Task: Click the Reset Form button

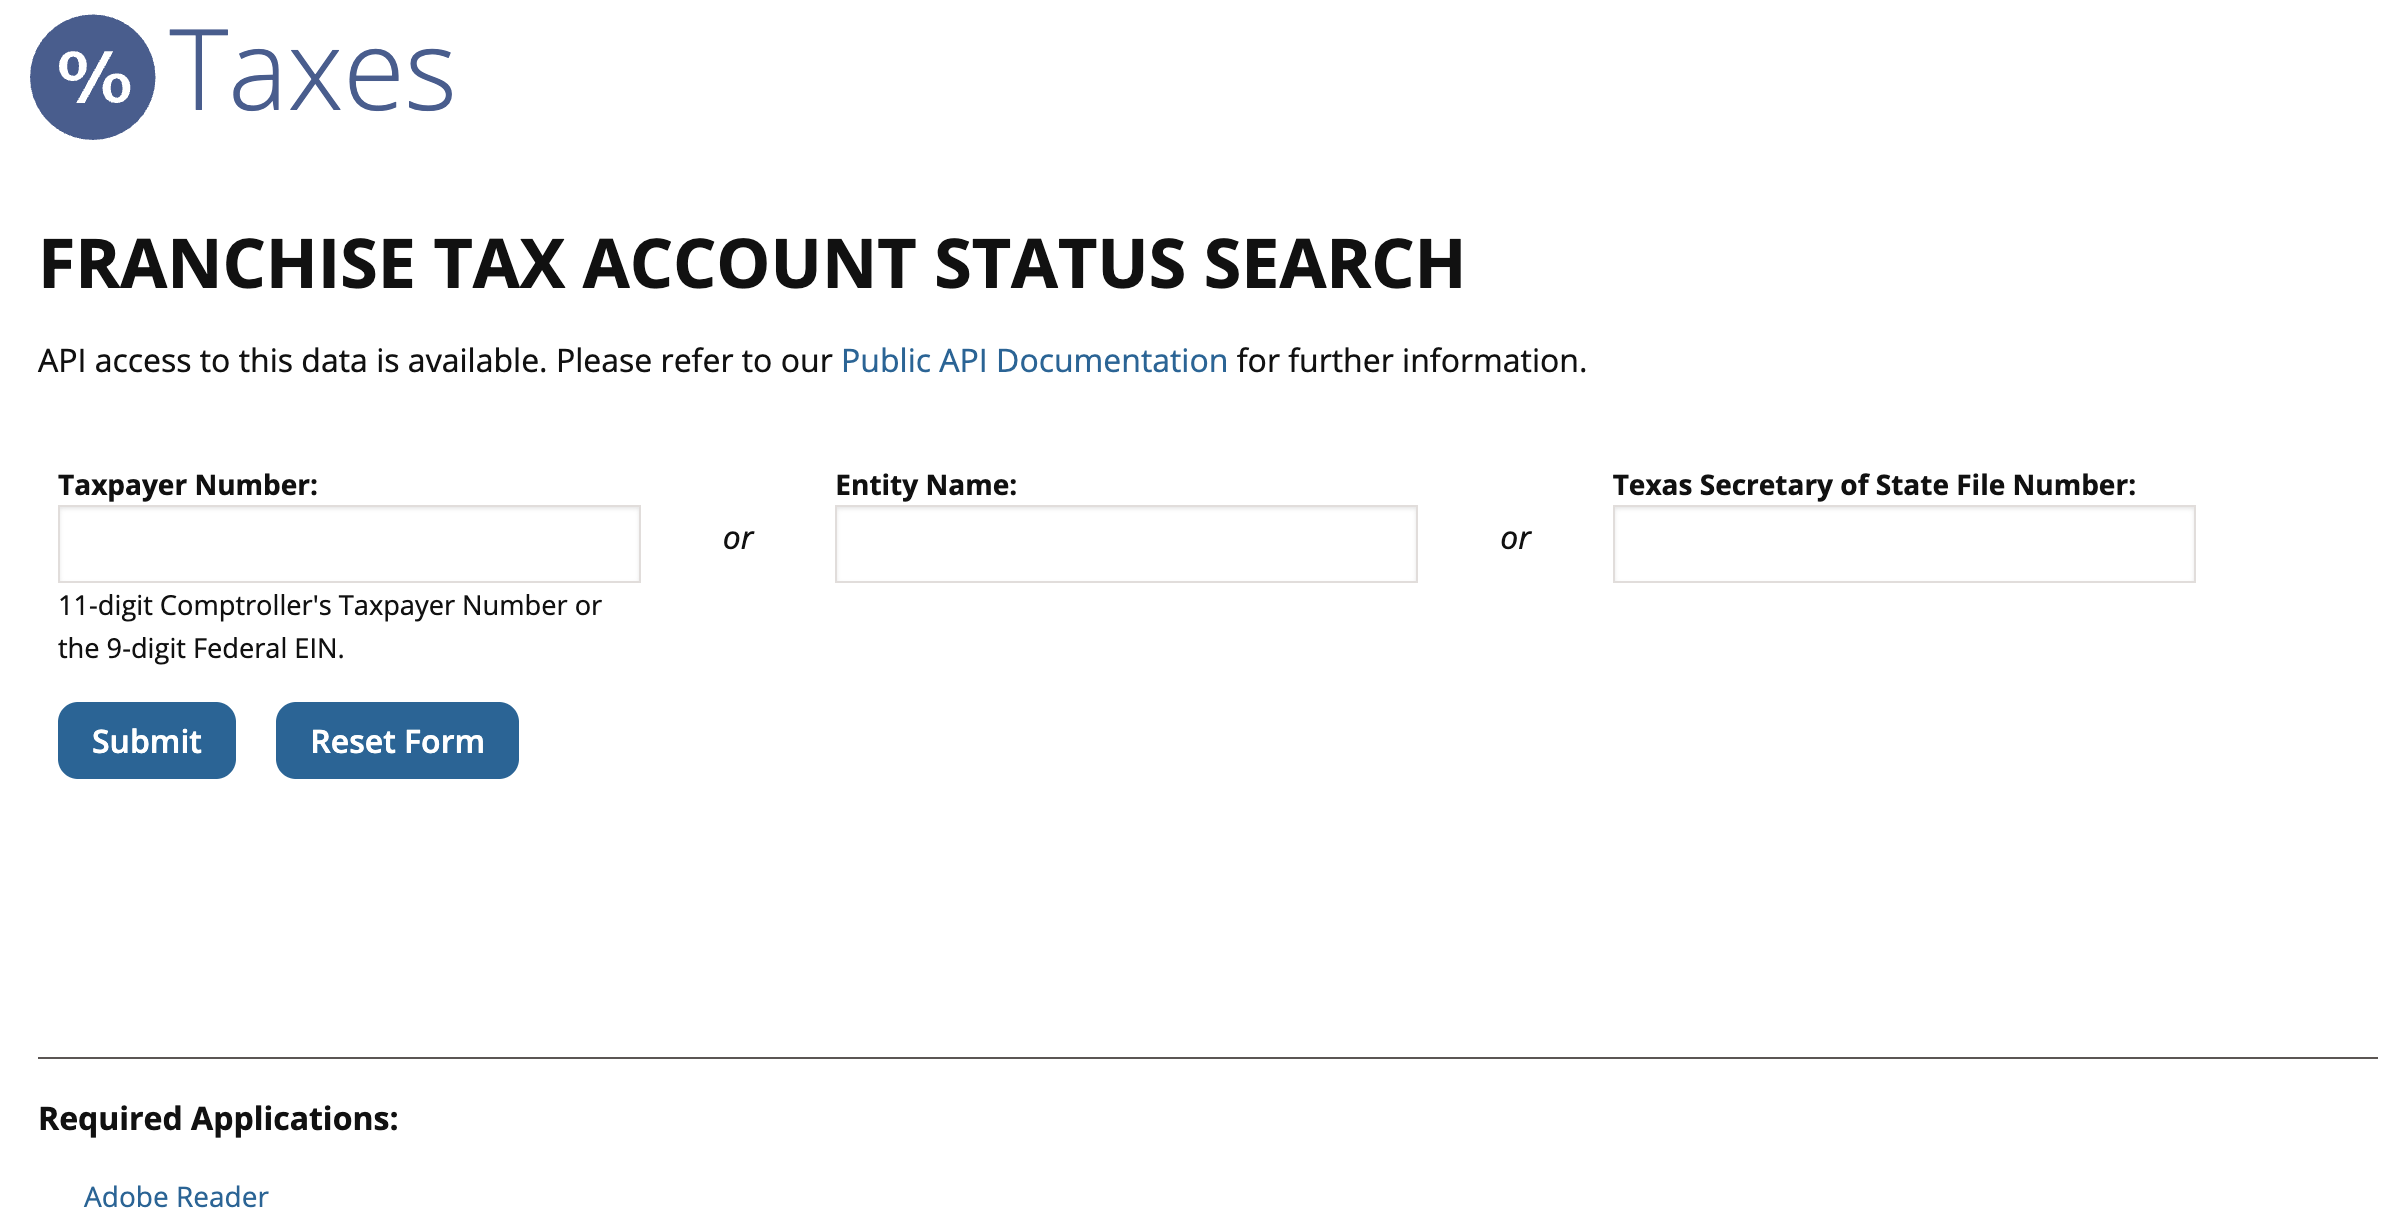Action: pyautogui.click(x=397, y=741)
